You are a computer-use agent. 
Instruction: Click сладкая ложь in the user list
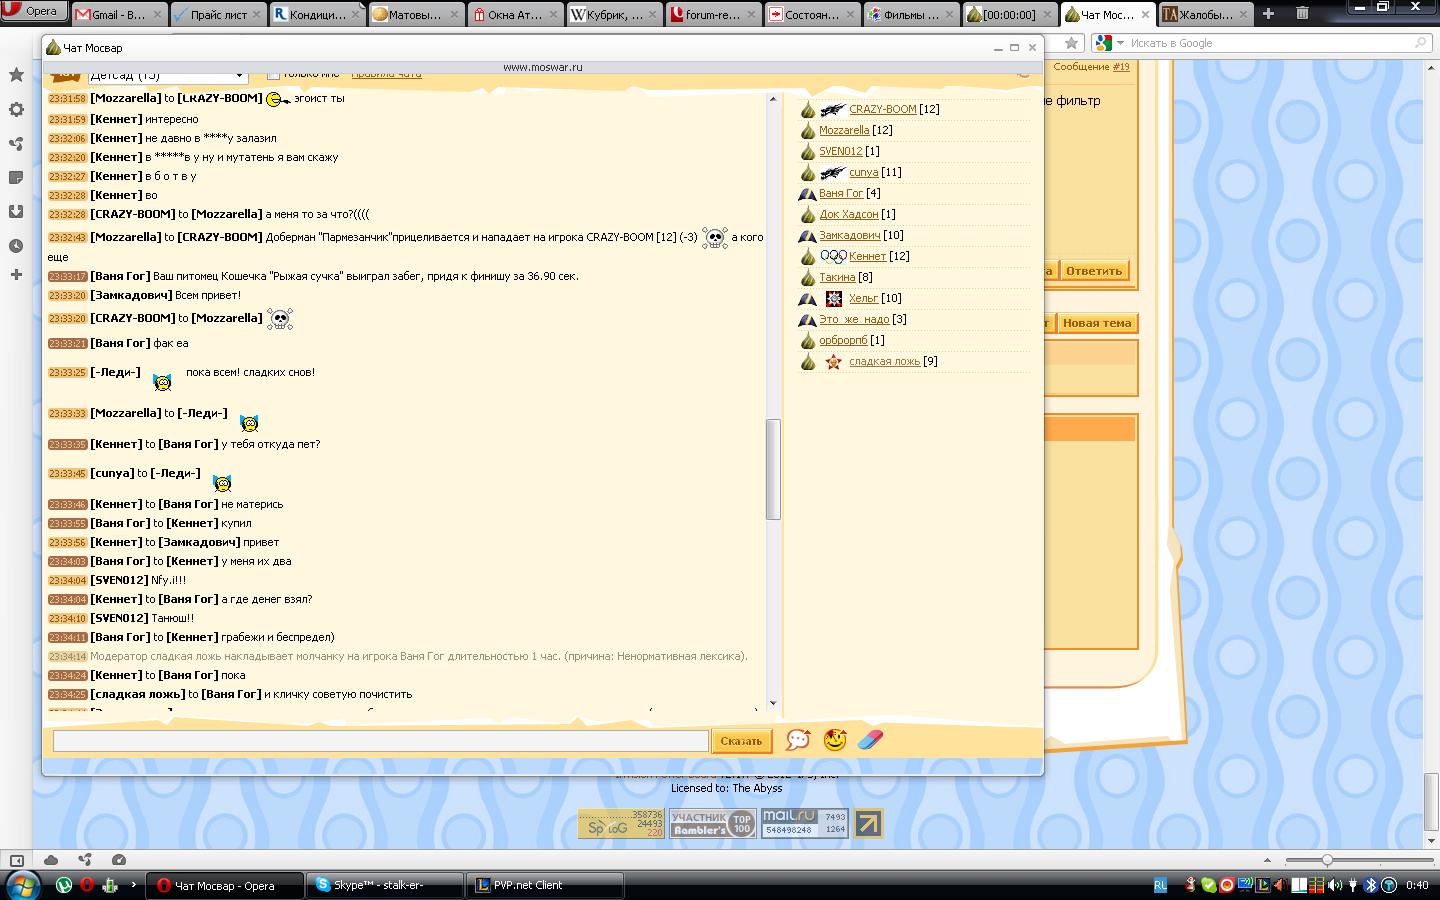pyautogui.click(x=885, y=361)
